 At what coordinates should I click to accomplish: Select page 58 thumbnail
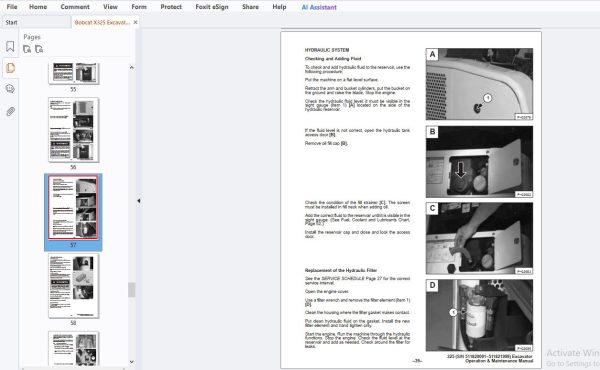[73, 285]
